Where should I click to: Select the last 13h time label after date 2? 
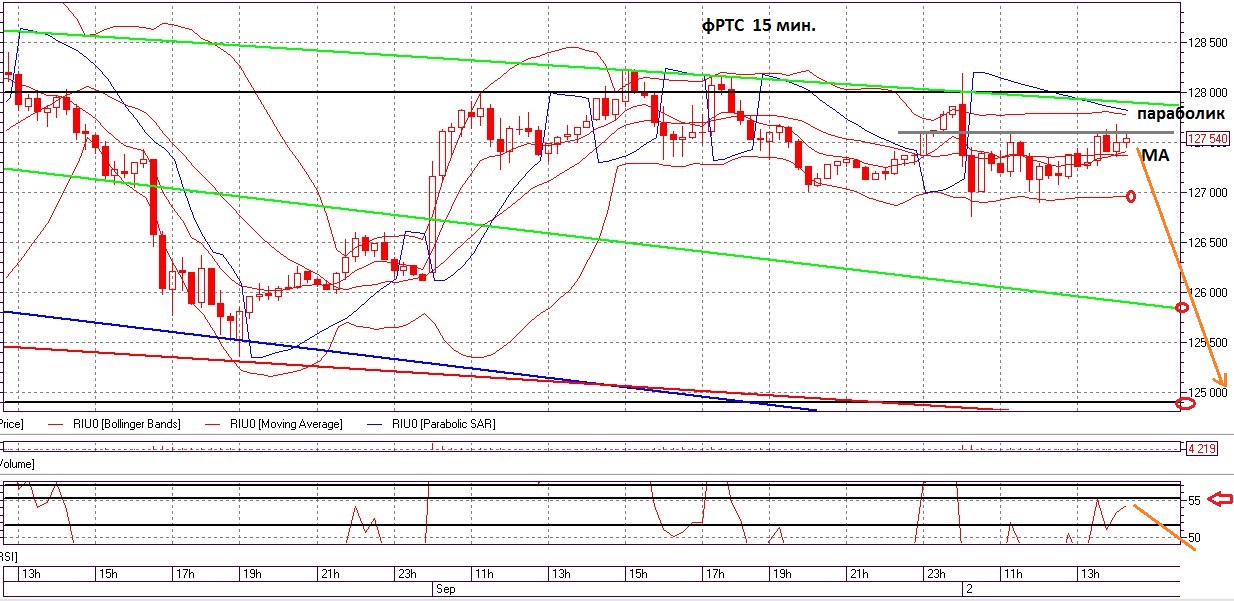1089,574
